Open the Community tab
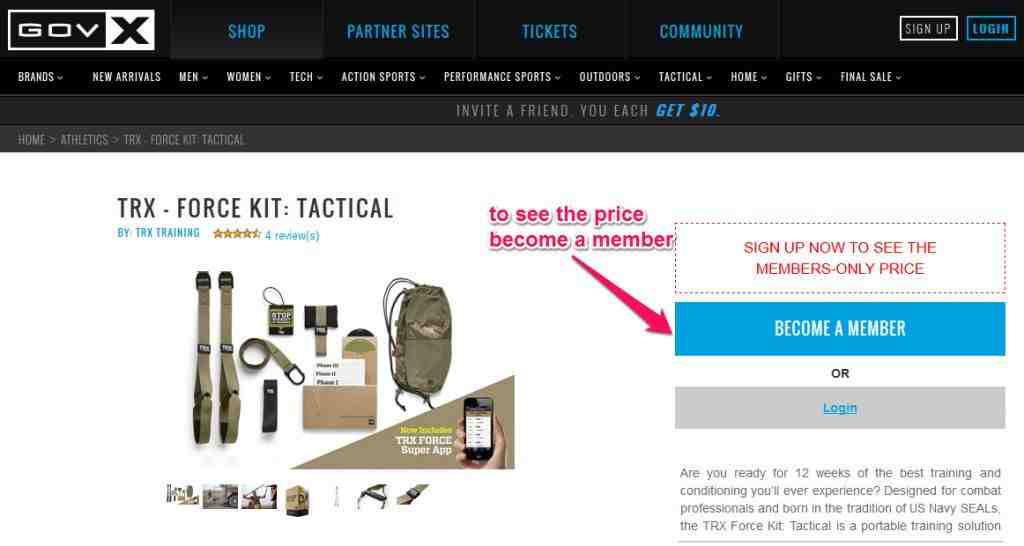This screenshot has width=1024, height=546. pyautogui.click(x=701, y=31)
